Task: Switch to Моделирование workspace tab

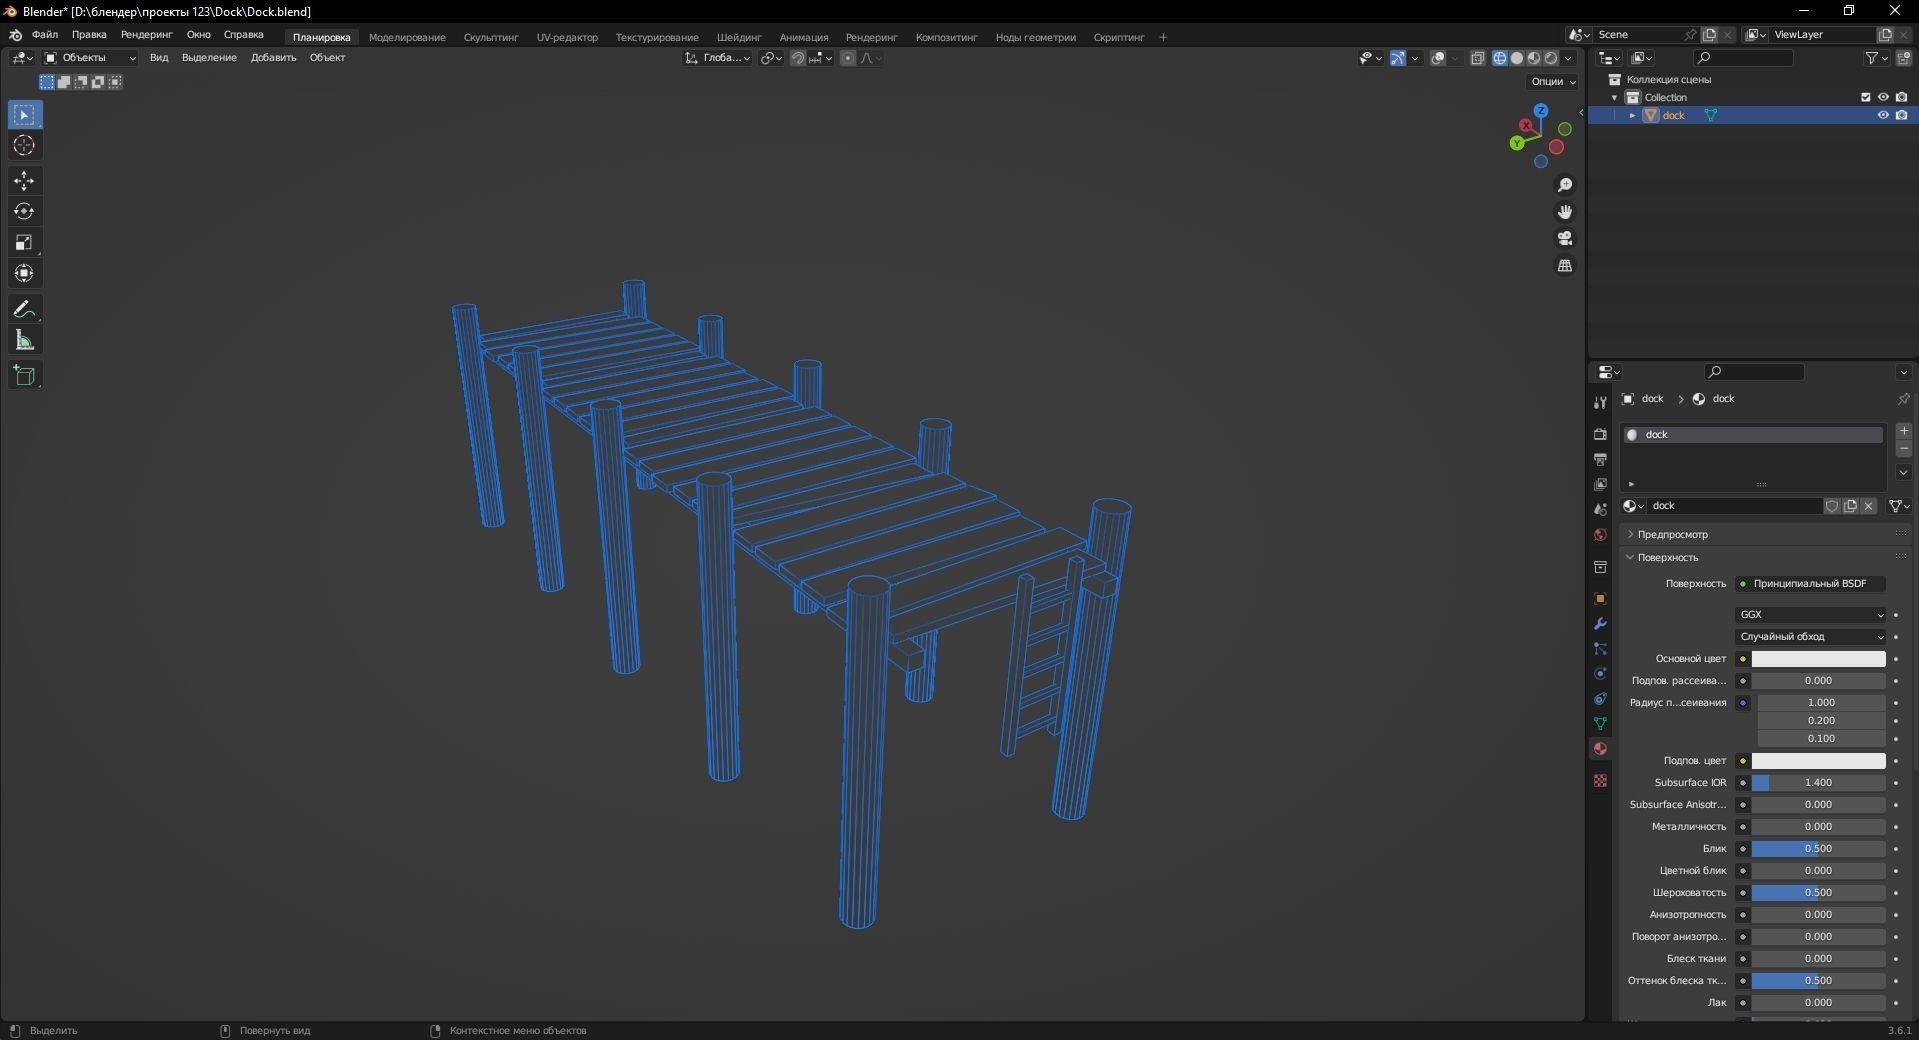Action: pyautogui.click(x=407, y=37)
